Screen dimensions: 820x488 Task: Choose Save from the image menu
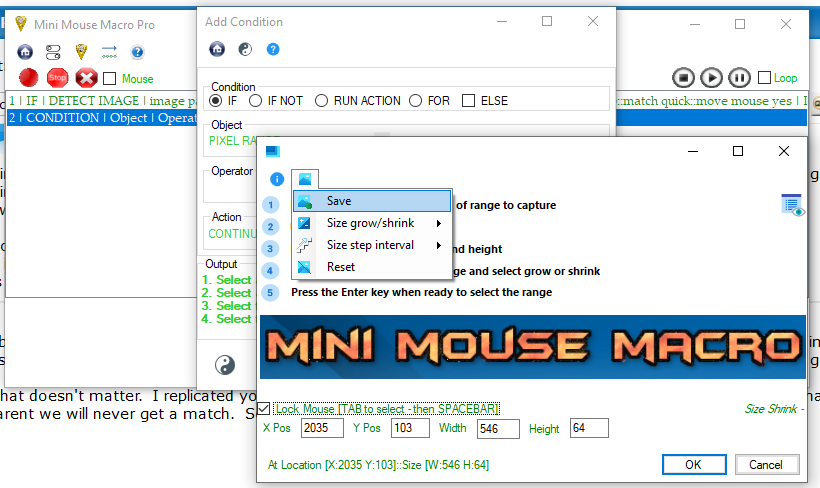tap(372, 201)
